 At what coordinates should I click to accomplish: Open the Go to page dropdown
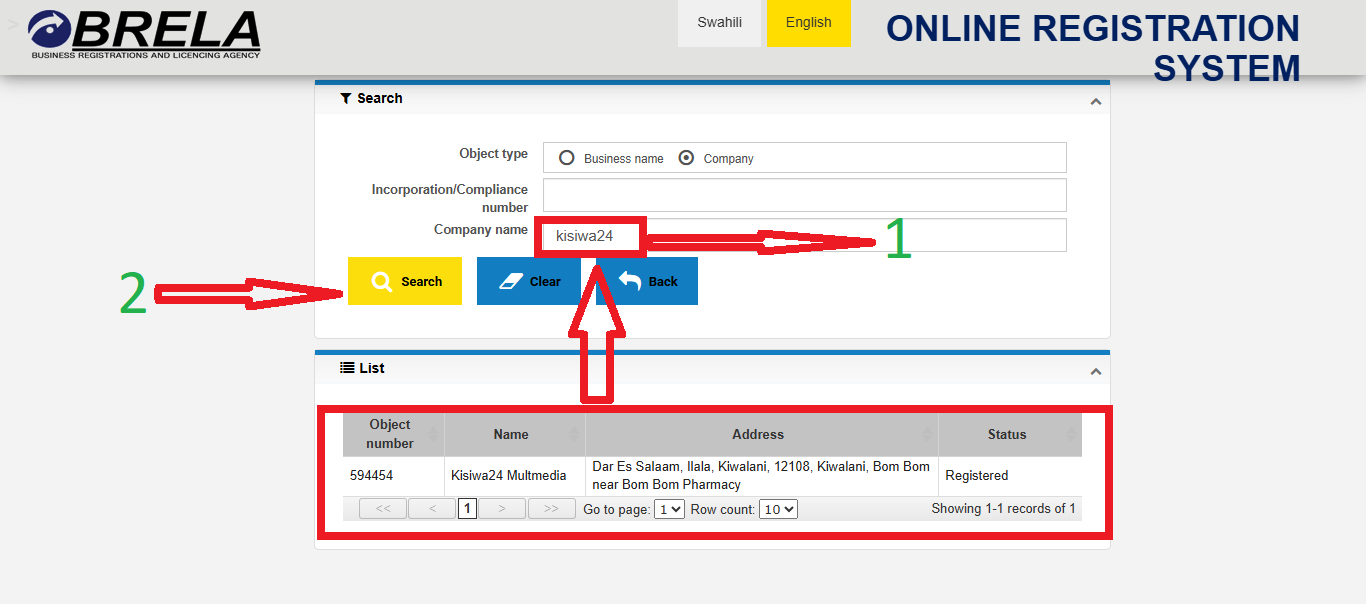pos(669,509)
